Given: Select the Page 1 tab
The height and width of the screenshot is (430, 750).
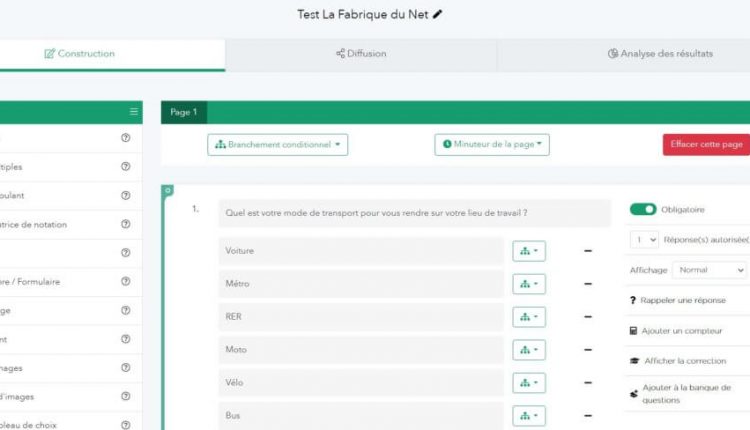Looking at the screenshot, I should pyautogui.click(x=184, y=112).
